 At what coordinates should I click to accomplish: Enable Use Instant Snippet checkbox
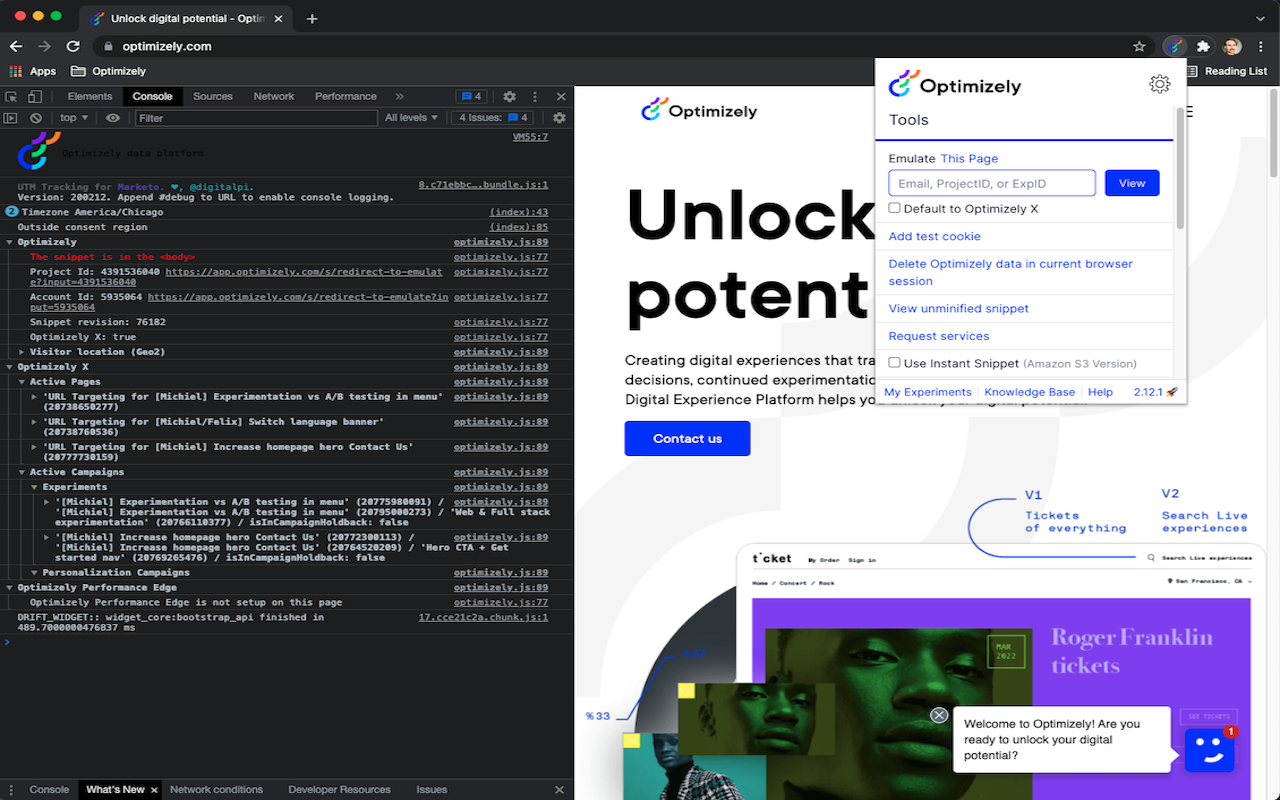(894, 363)
